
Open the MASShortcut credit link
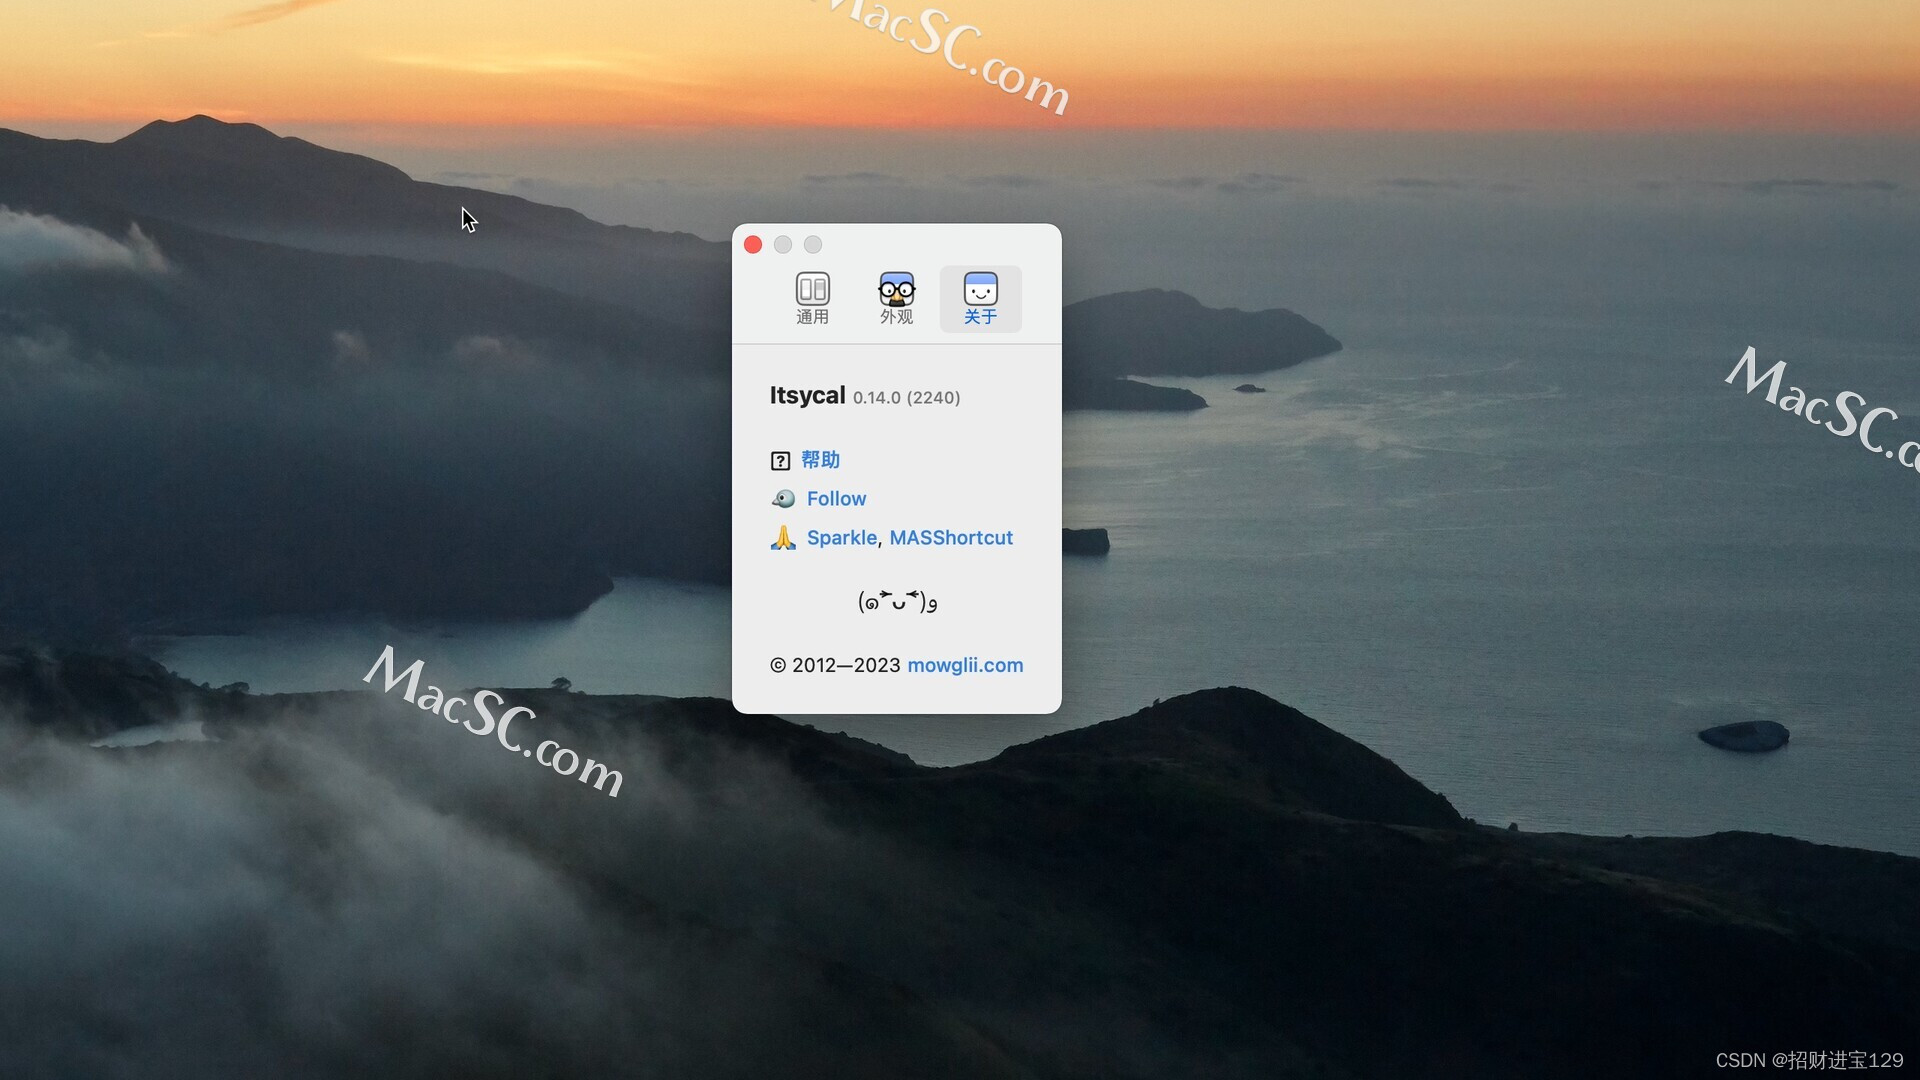951,538
